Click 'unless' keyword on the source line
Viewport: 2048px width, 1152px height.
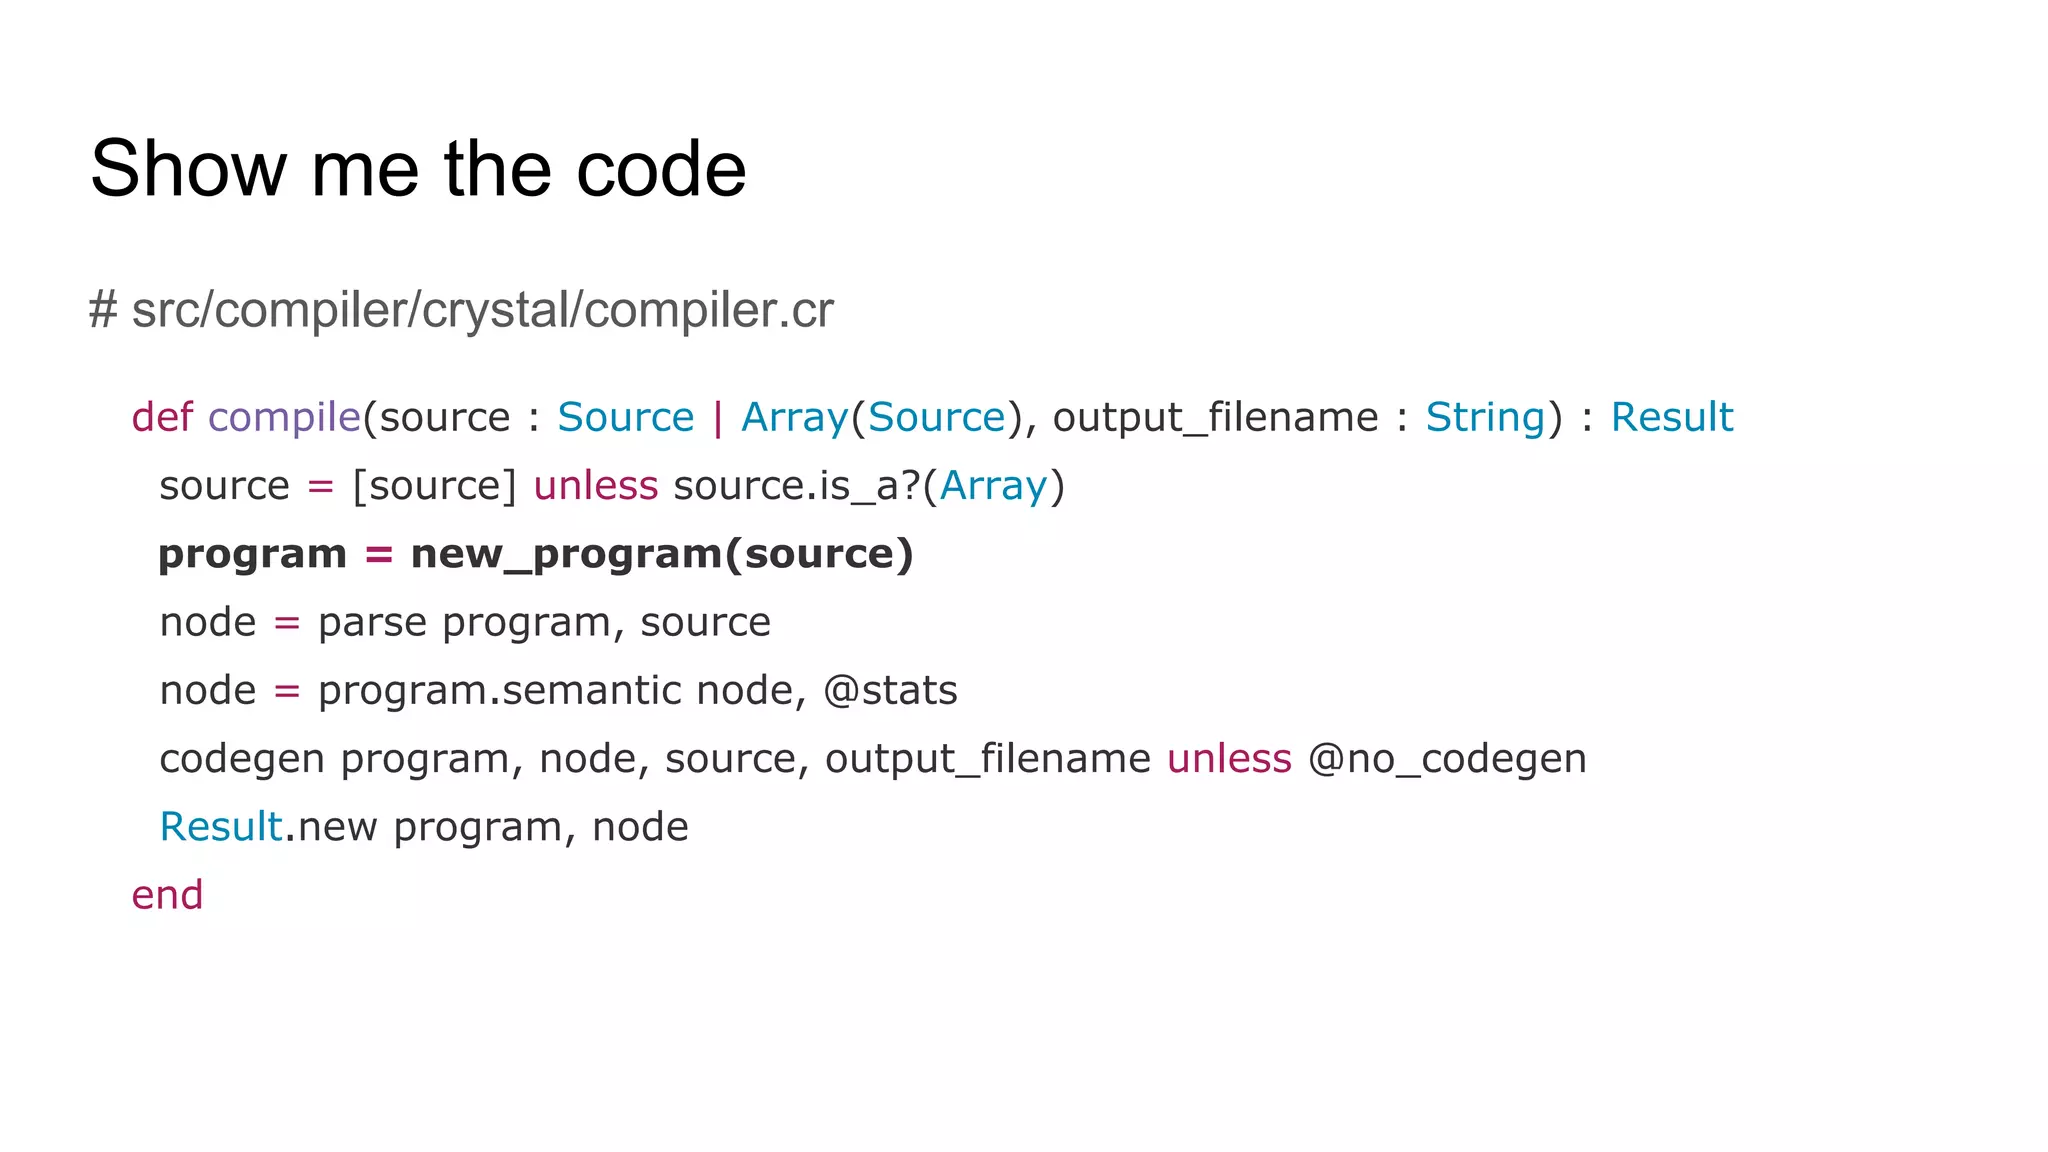(595, 486)
